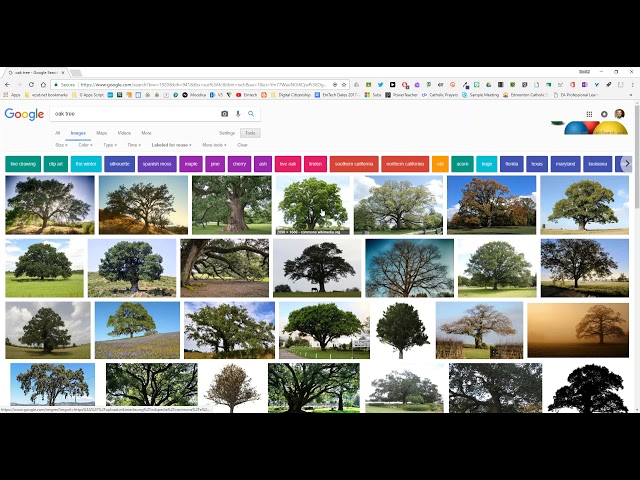Open the Labeled for reuse dropdown
The height and width of the screenshot is (480, 640).
(171, 145)
